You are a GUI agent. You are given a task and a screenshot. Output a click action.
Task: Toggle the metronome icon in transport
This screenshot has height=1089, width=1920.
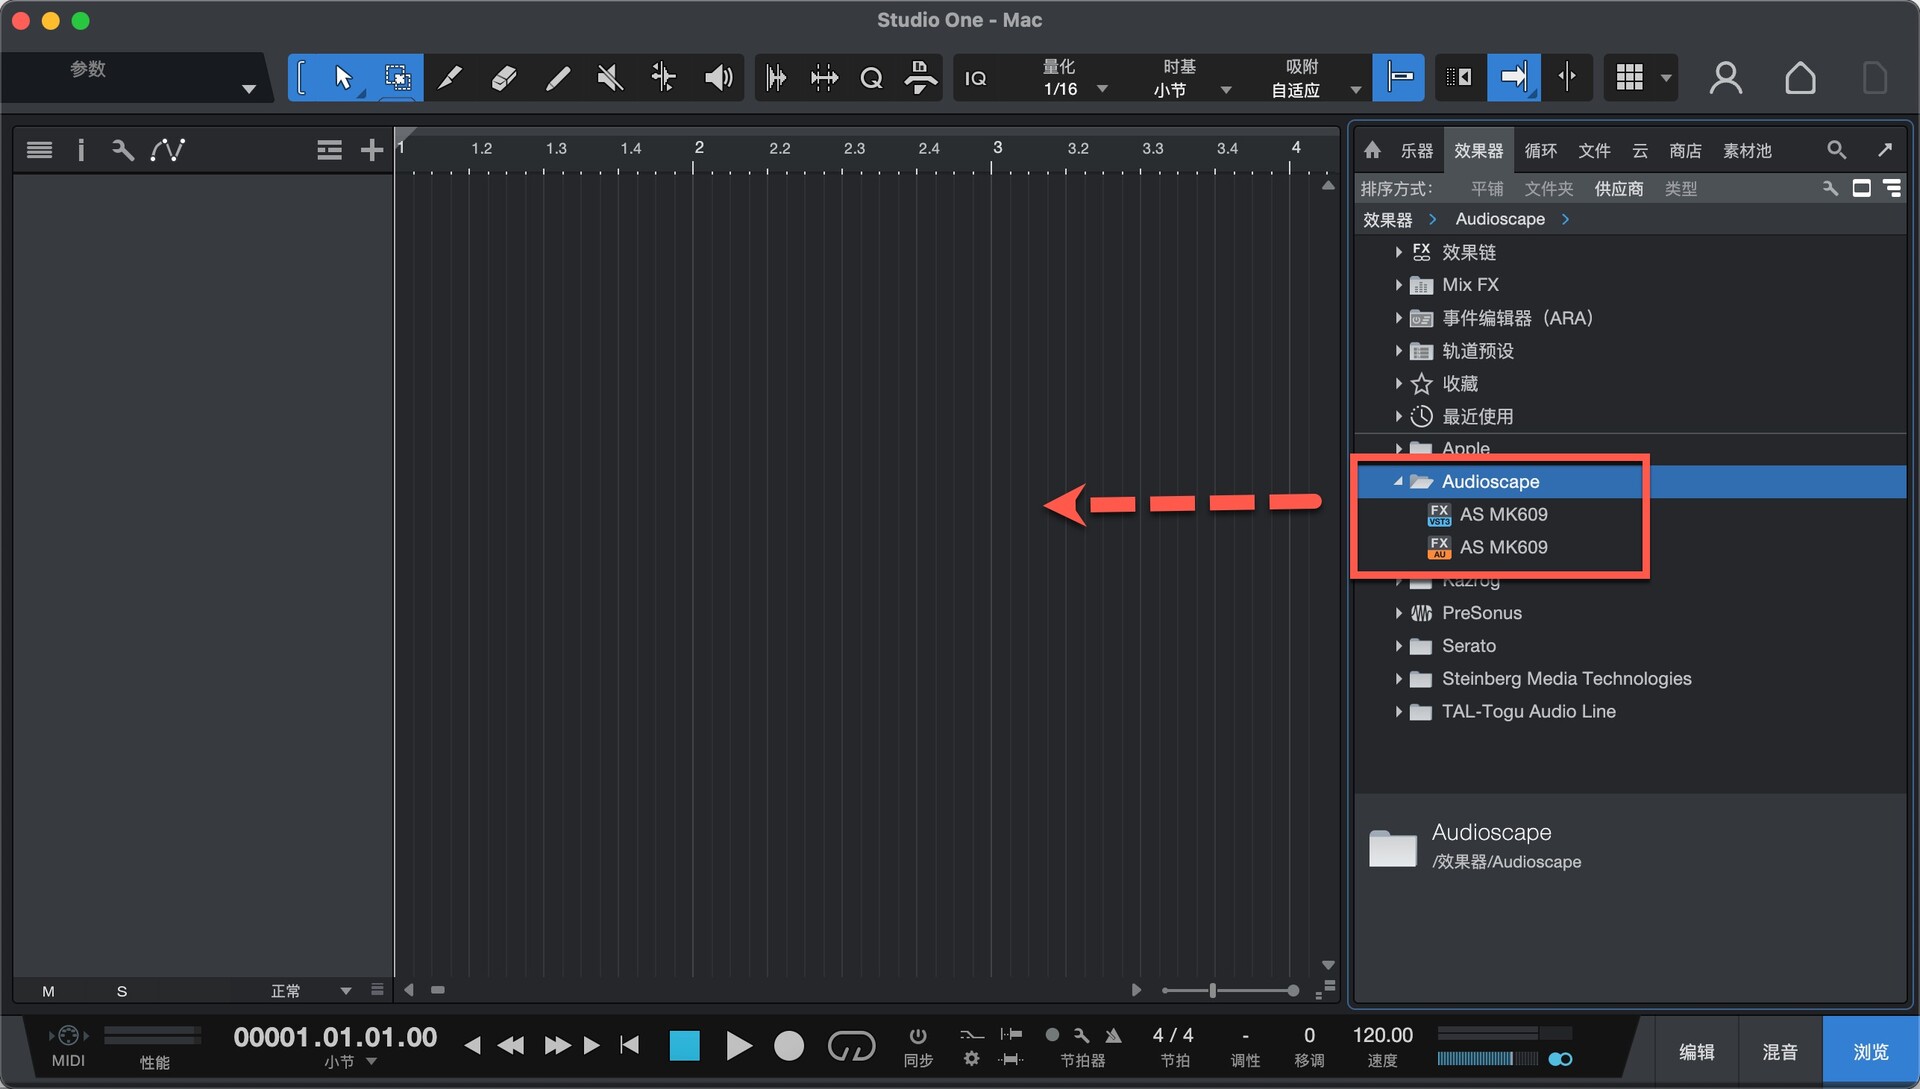point(1113,1035)
